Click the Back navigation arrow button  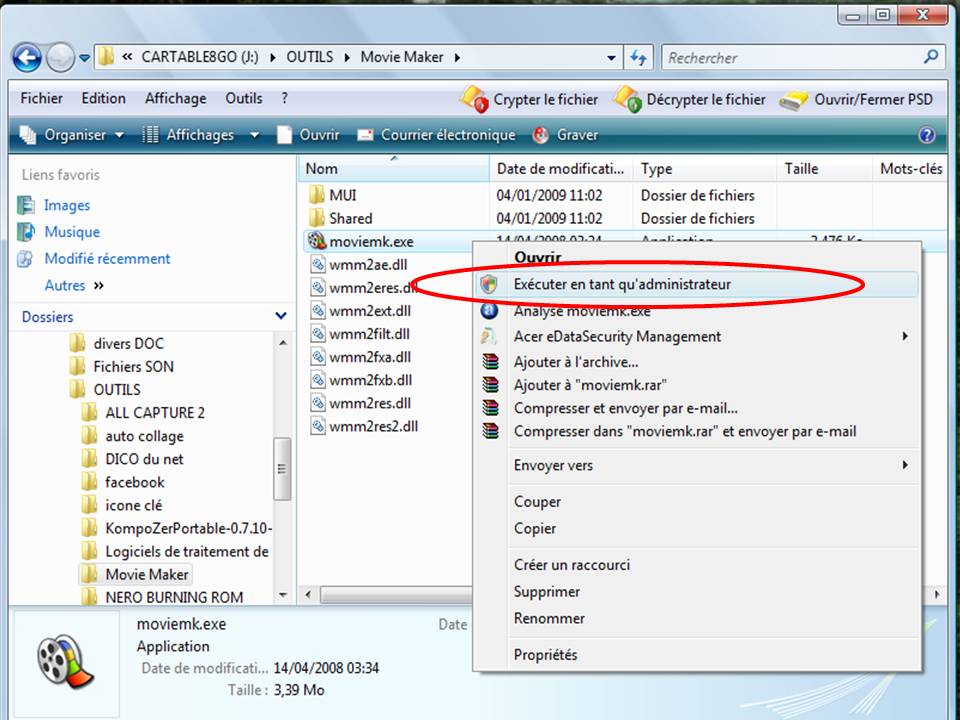27,58
